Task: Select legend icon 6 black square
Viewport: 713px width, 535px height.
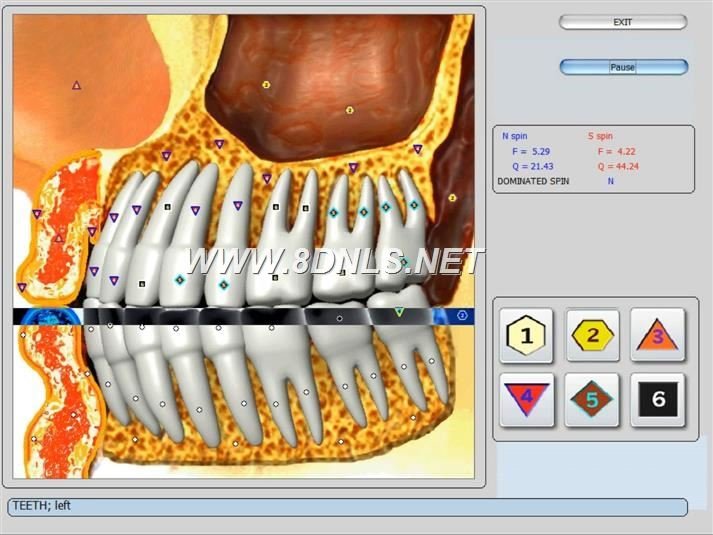Action: pos(657,400)
